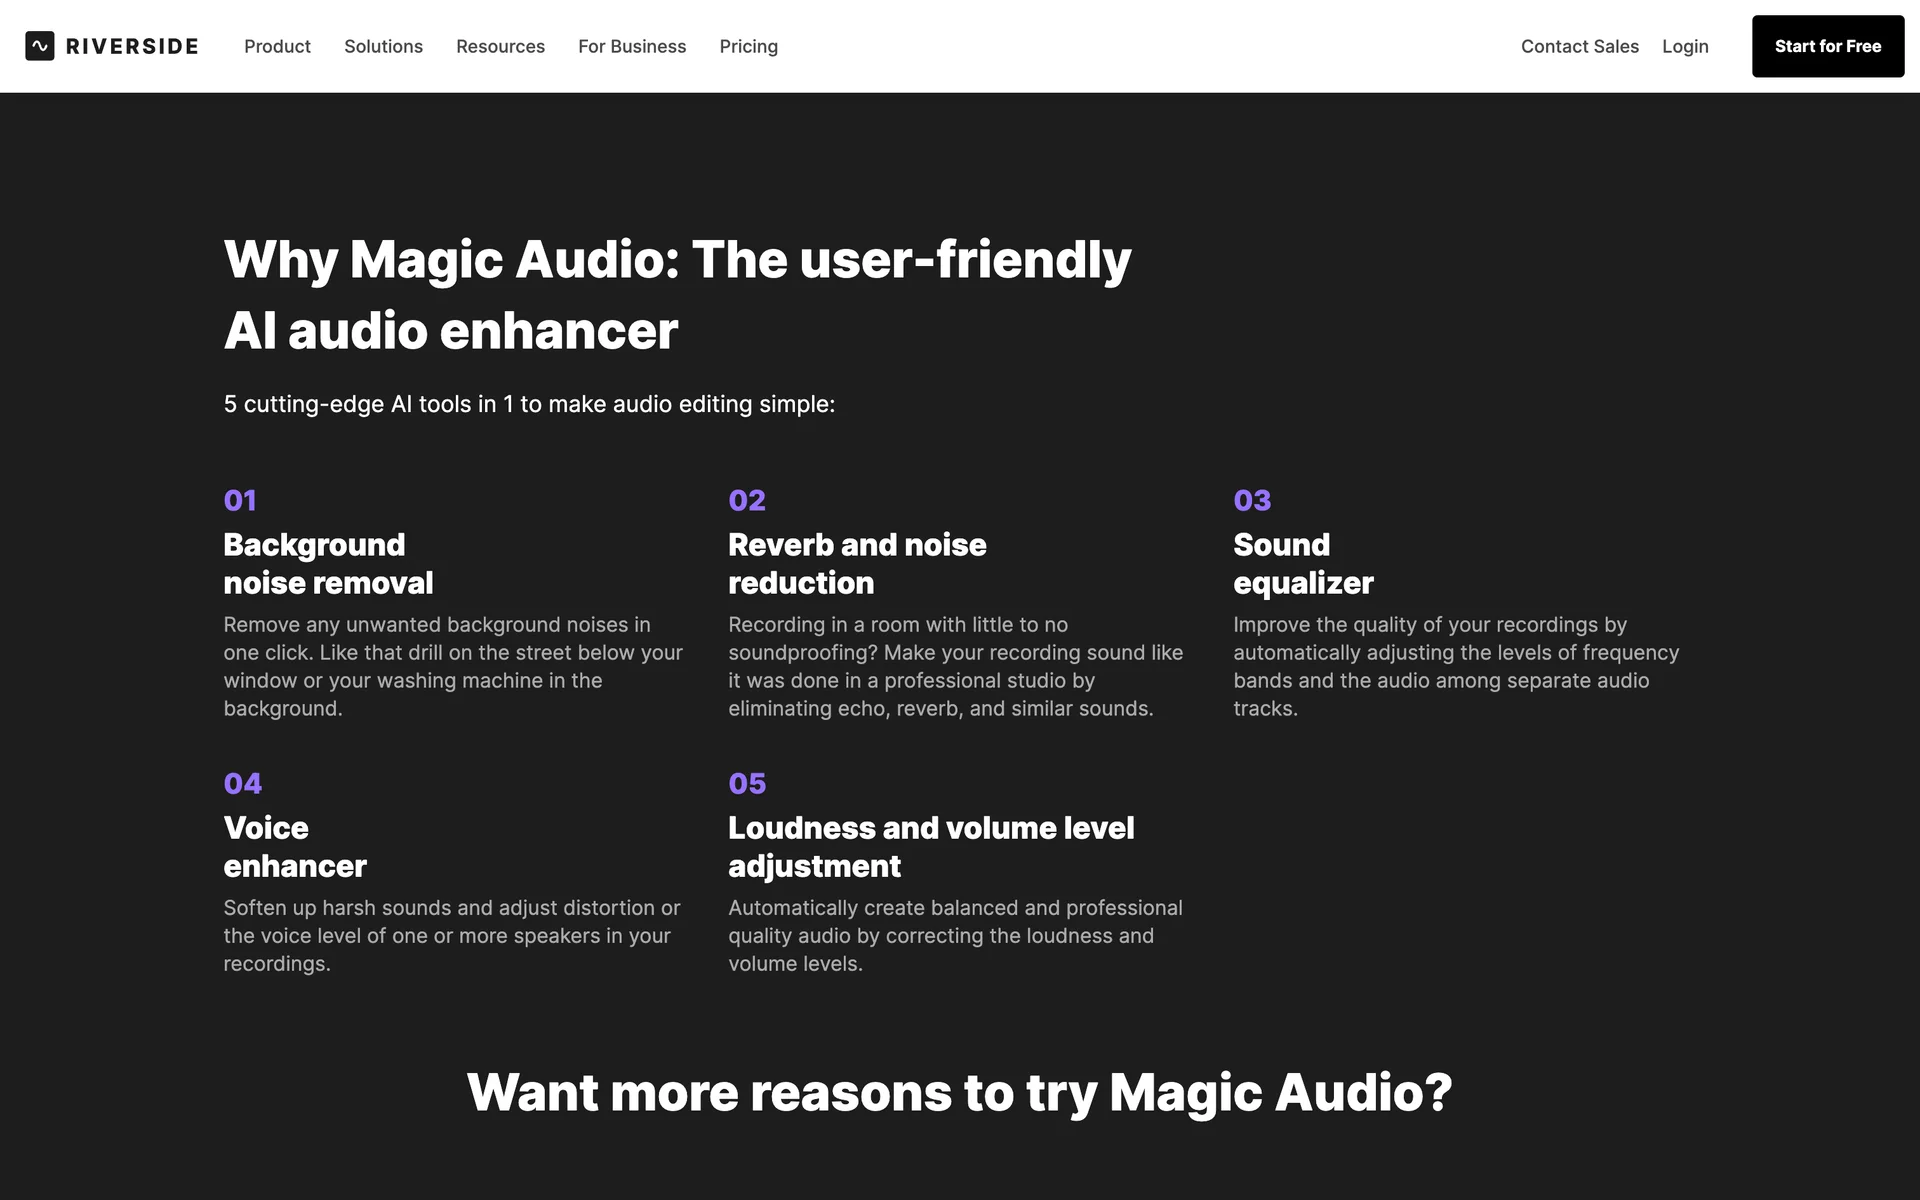Click the Contact Sales link
1920x1200 pixels.
click(x=1579, y=46)
